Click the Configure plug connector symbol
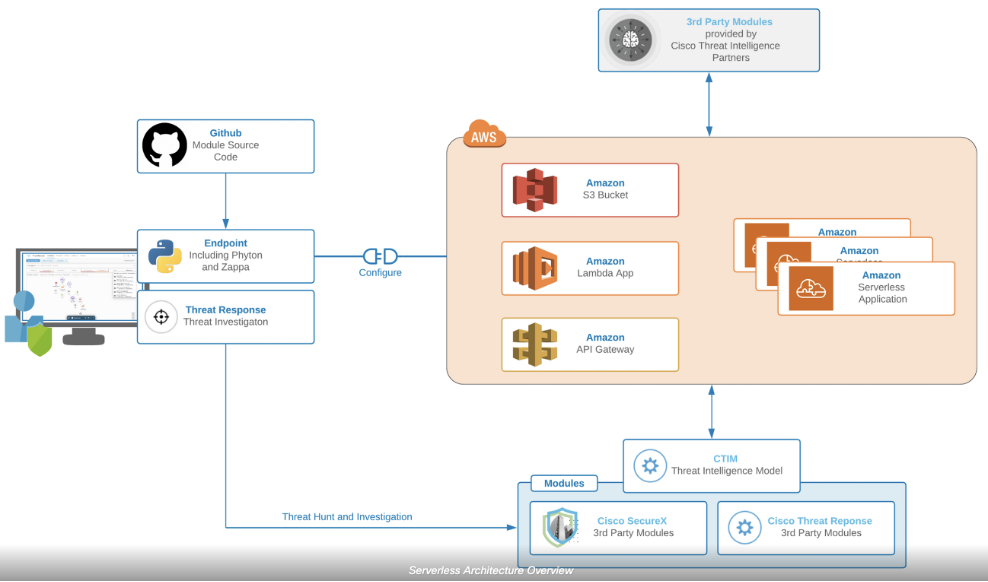The width and height of the screenshot is (988, 582). point(380,256)
